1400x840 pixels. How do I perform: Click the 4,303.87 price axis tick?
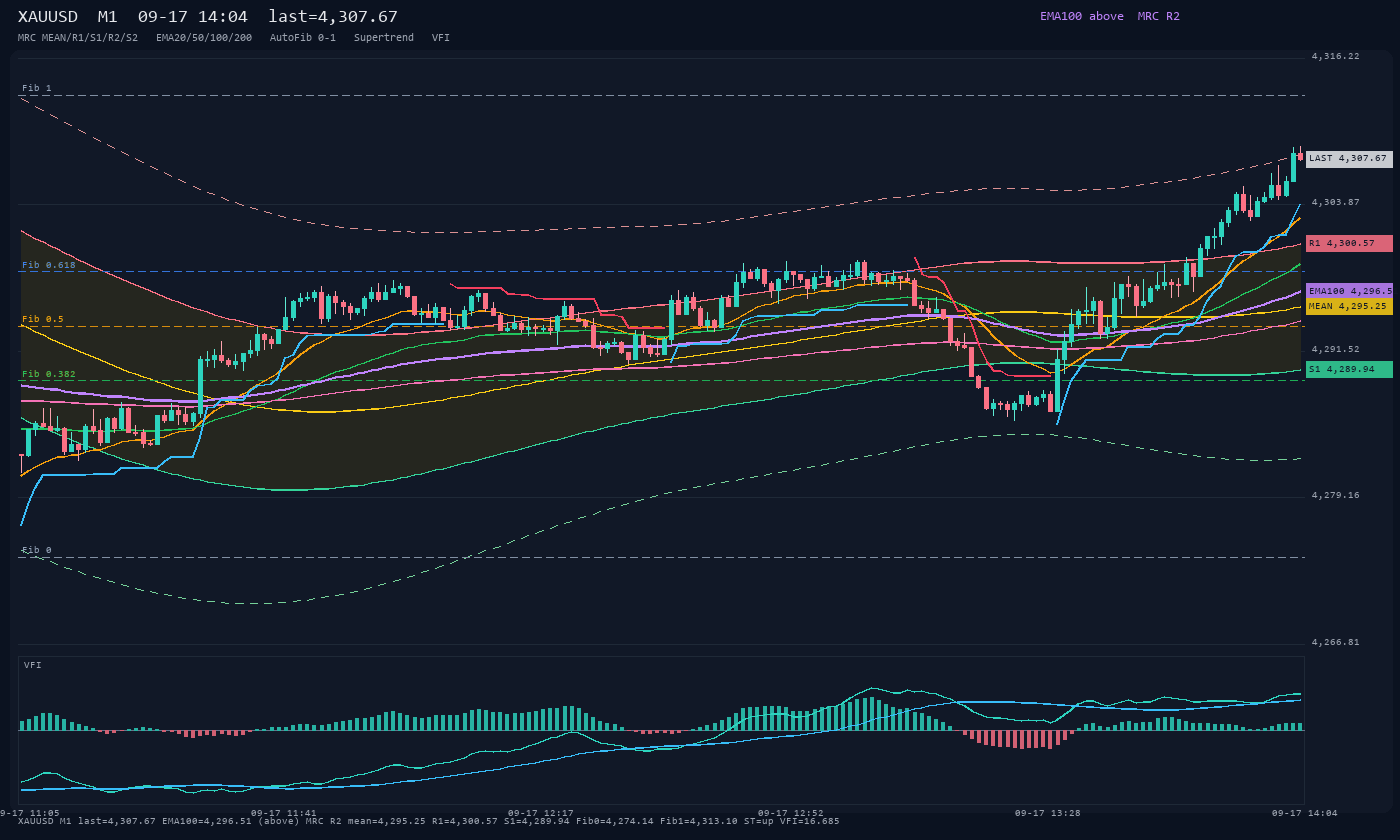click(x=1336, y=202)
